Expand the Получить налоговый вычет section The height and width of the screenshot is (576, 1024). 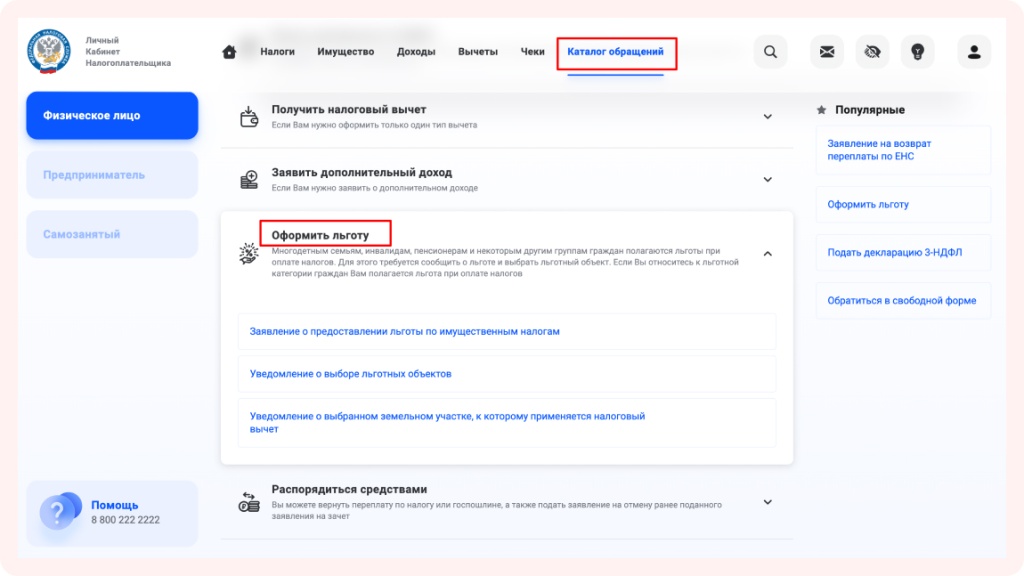tap(767, 117)
